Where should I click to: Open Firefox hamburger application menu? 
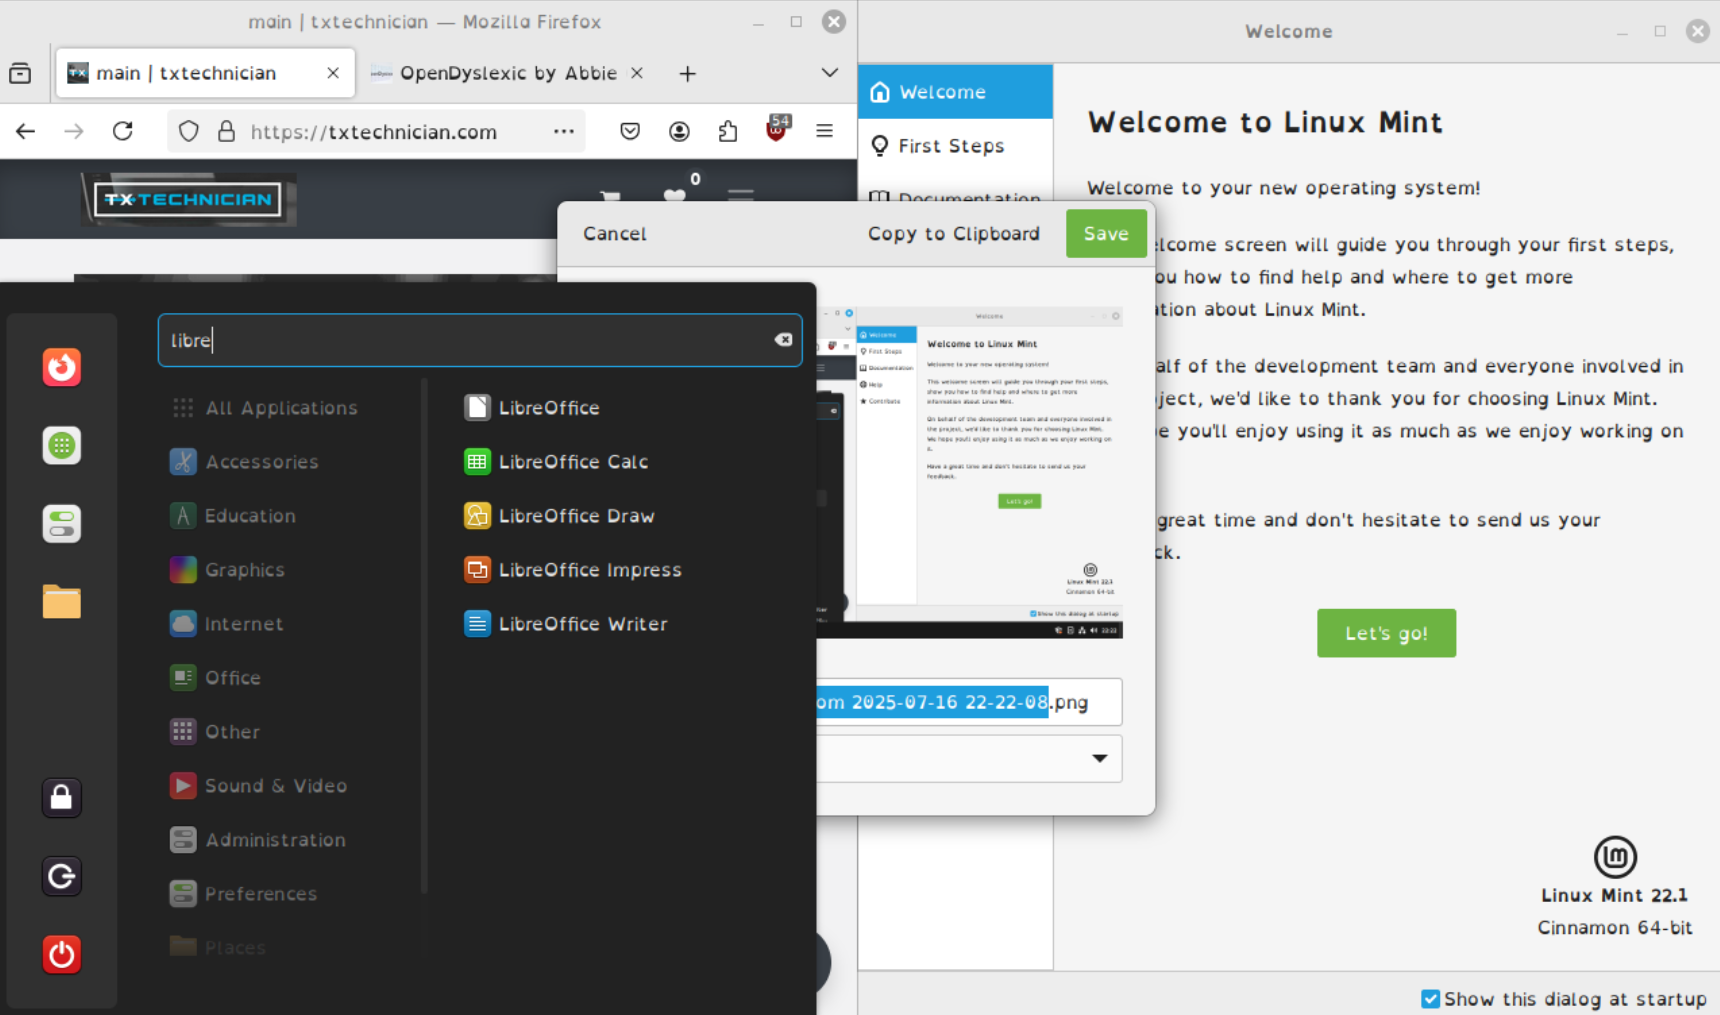825,131
